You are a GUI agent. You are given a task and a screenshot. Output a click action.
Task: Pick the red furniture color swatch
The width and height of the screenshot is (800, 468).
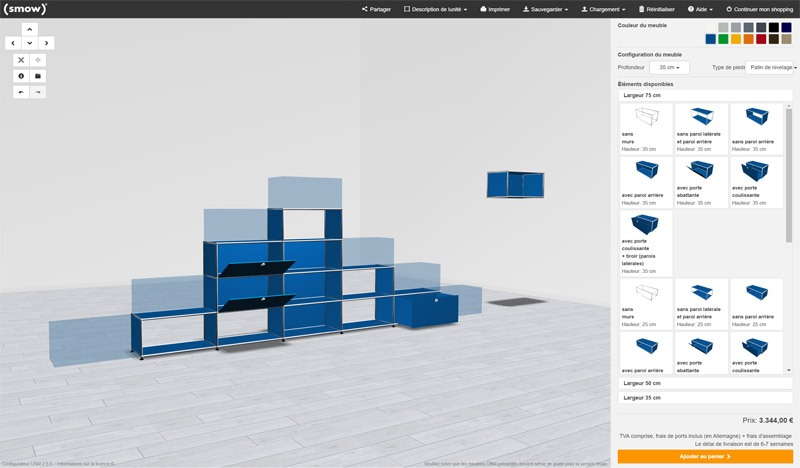tap(761, 39)
